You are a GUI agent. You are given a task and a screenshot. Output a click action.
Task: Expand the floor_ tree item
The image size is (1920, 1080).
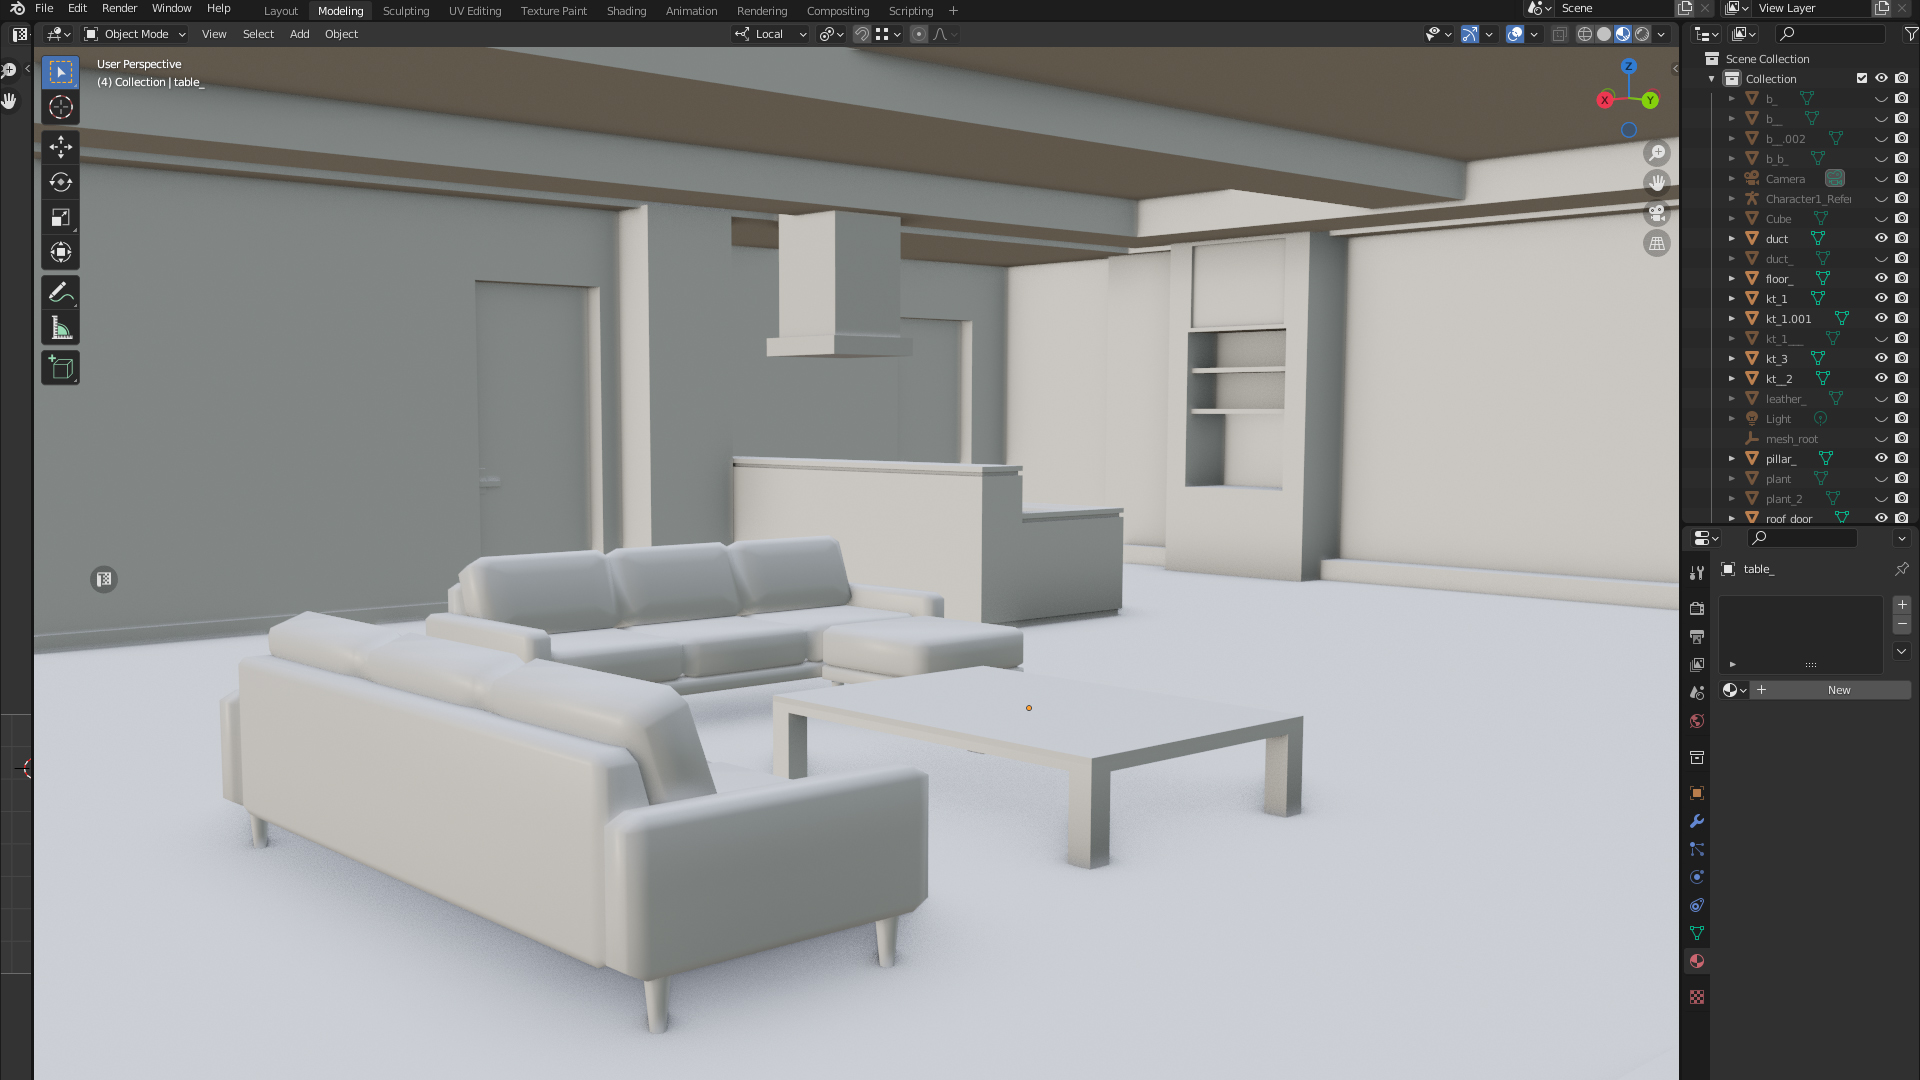point(1732,278)
